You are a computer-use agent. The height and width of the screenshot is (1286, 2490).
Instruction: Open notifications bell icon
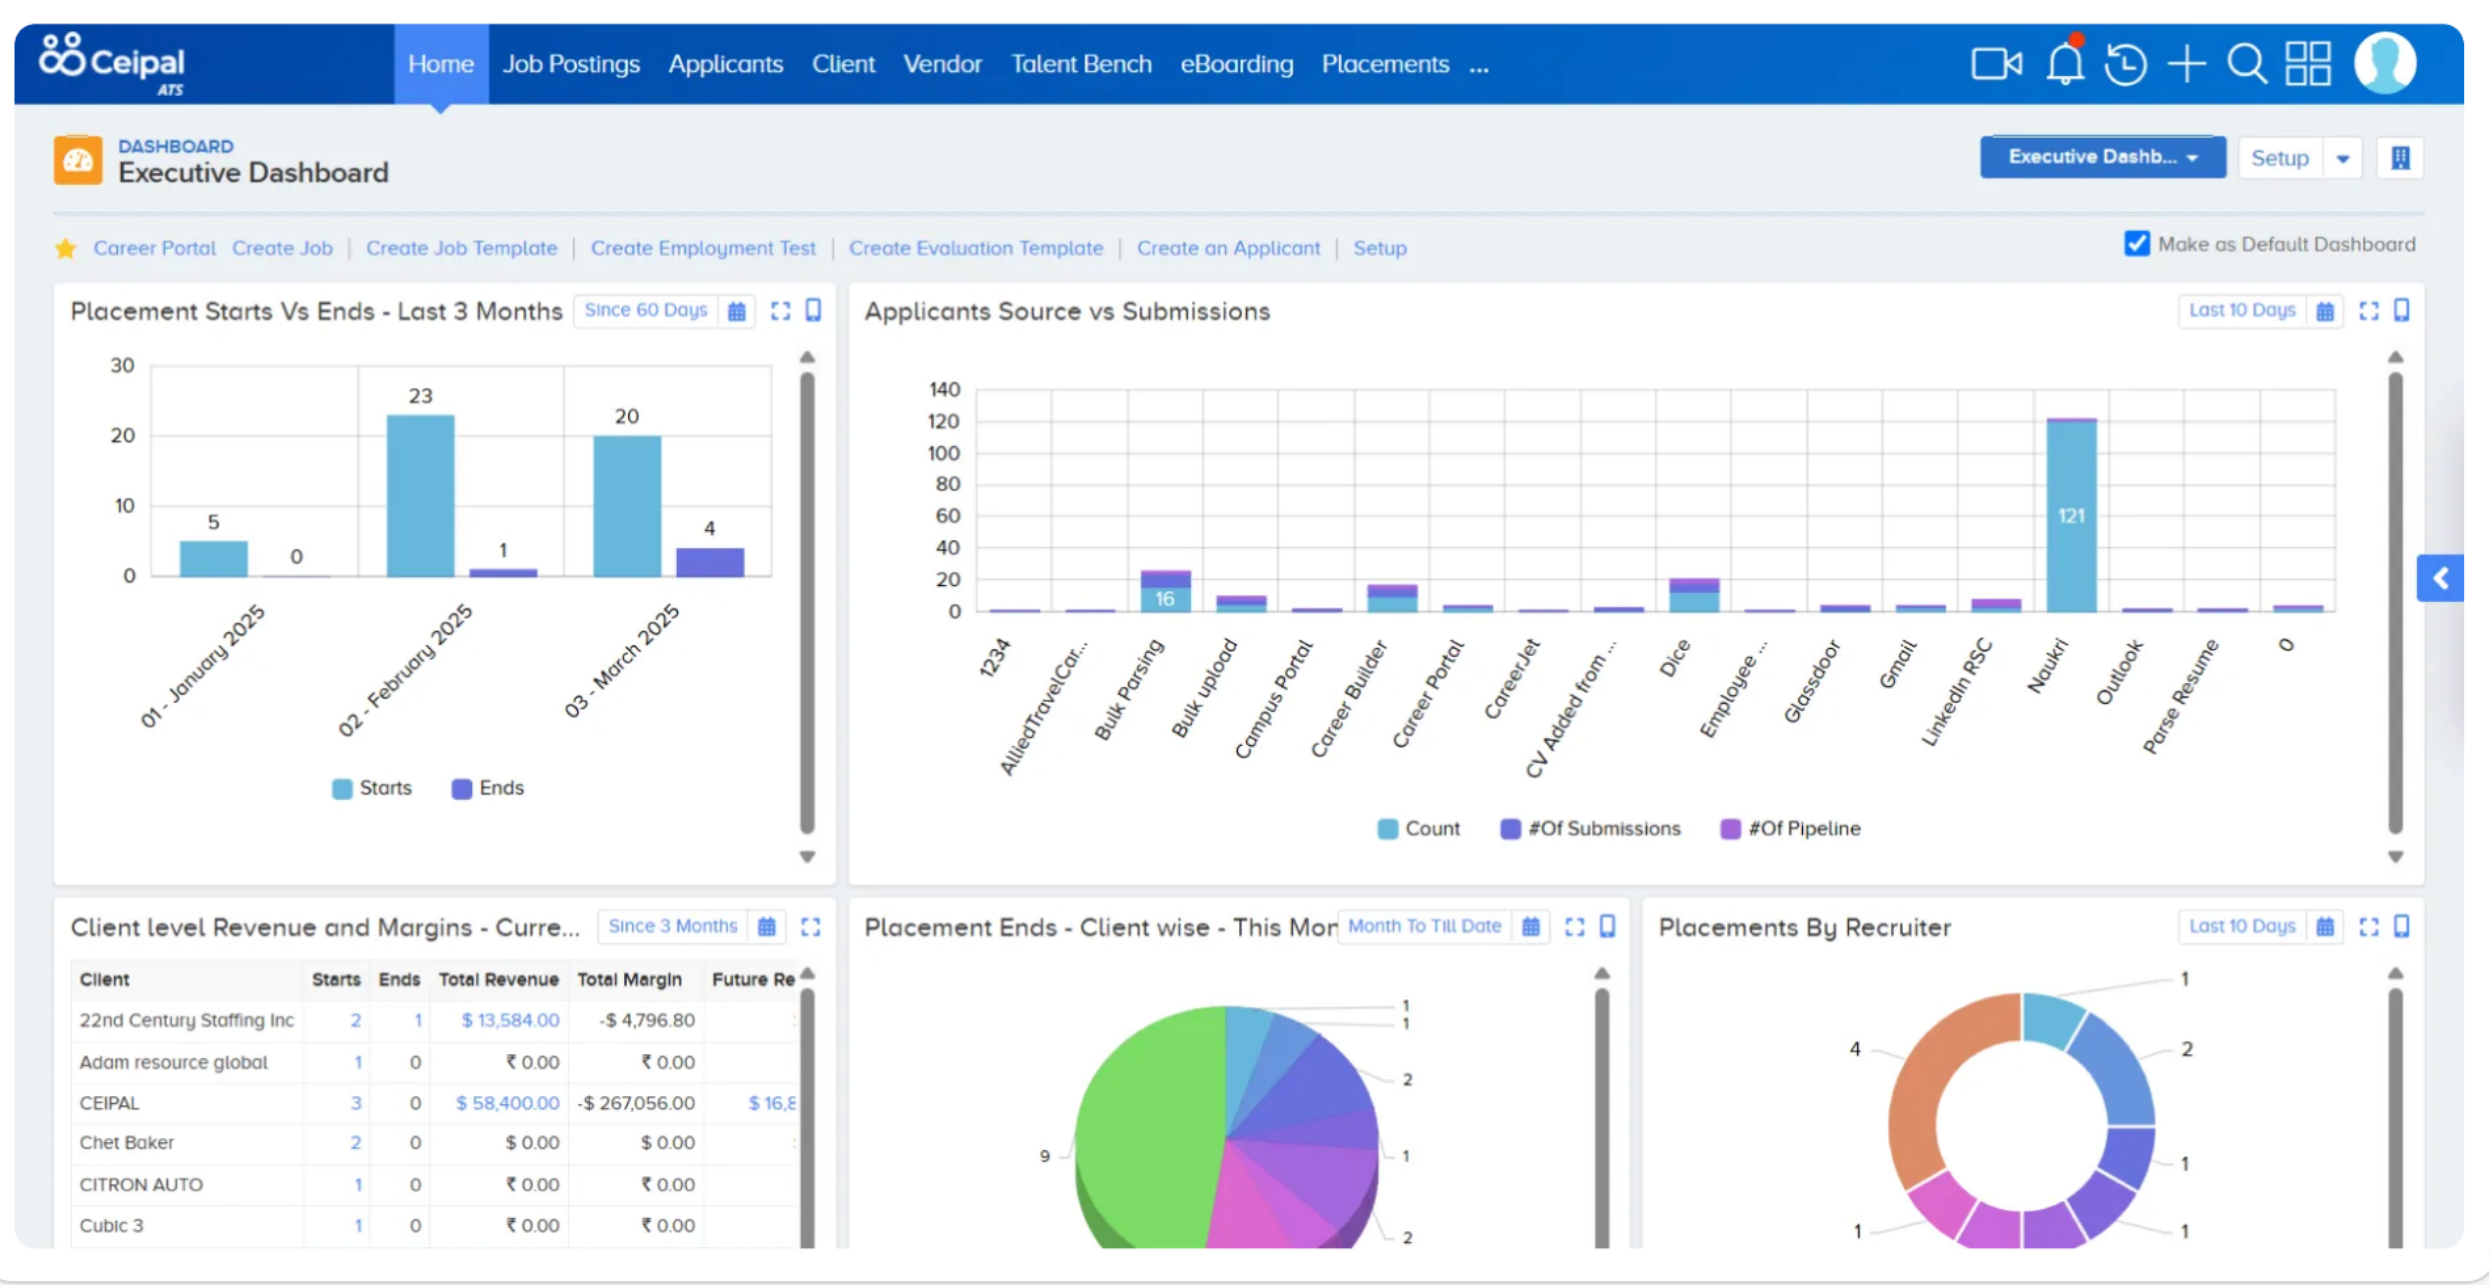pyautogui.click(x=2064, y=64)
